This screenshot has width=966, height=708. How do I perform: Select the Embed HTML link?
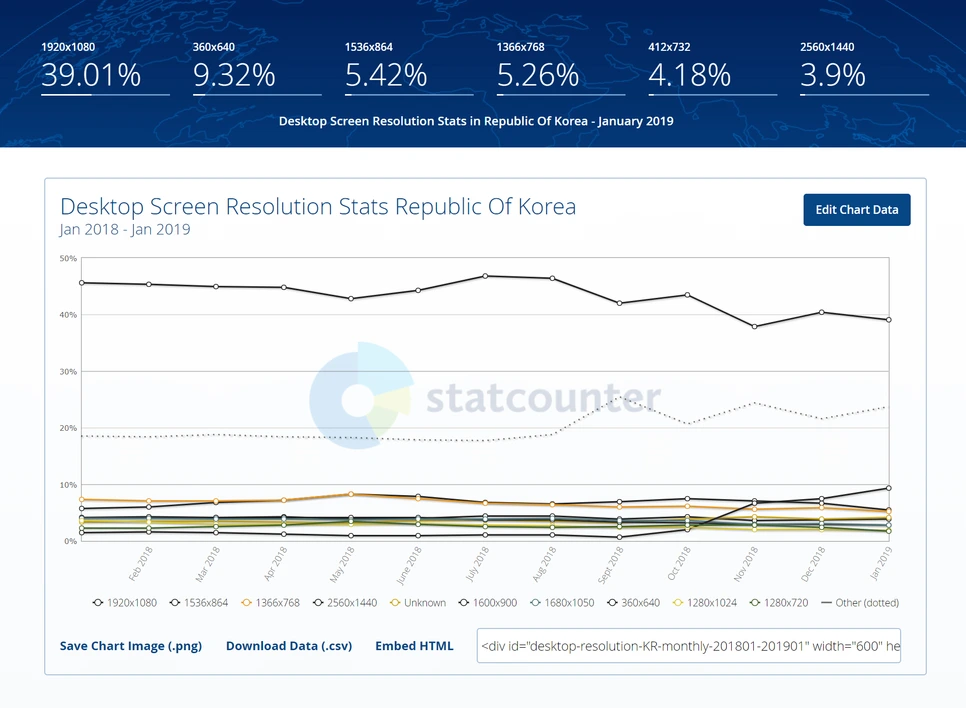[x=414, y=646]
